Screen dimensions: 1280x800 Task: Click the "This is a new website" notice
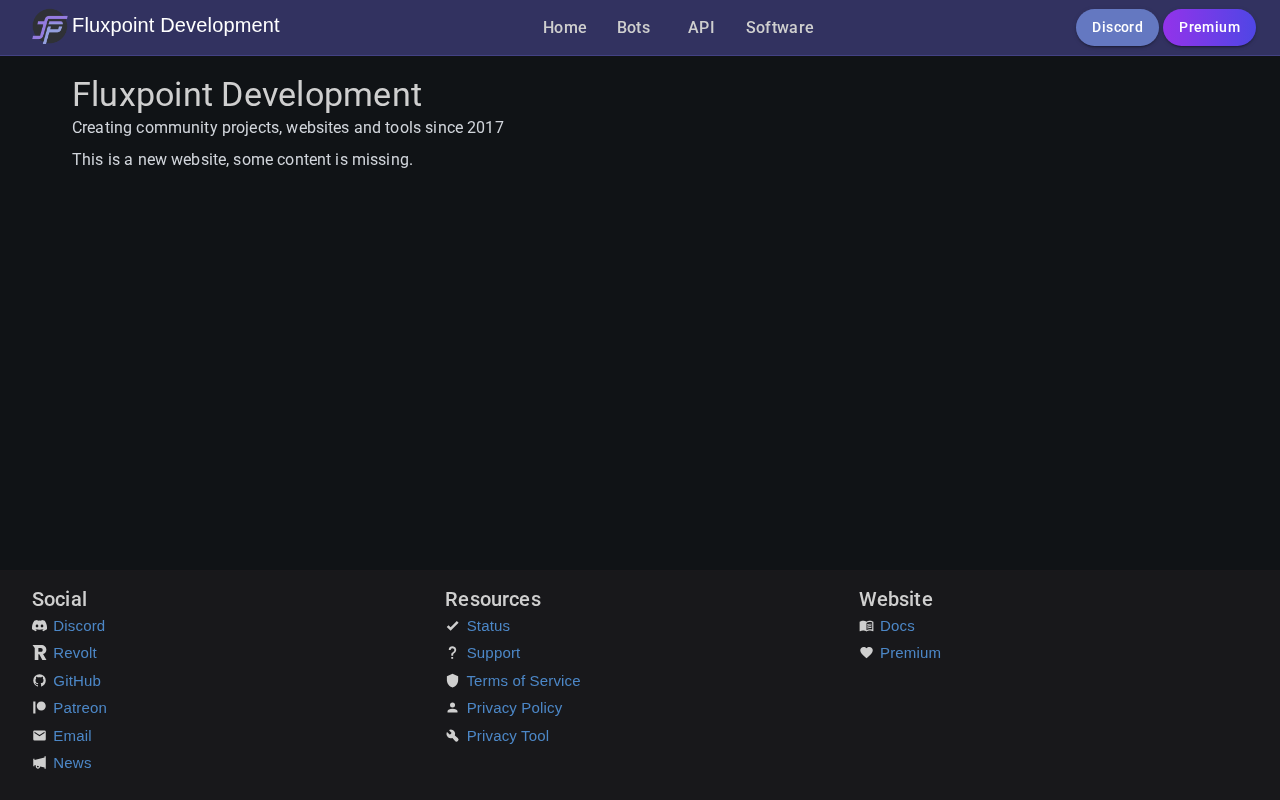tap(242, 160)
